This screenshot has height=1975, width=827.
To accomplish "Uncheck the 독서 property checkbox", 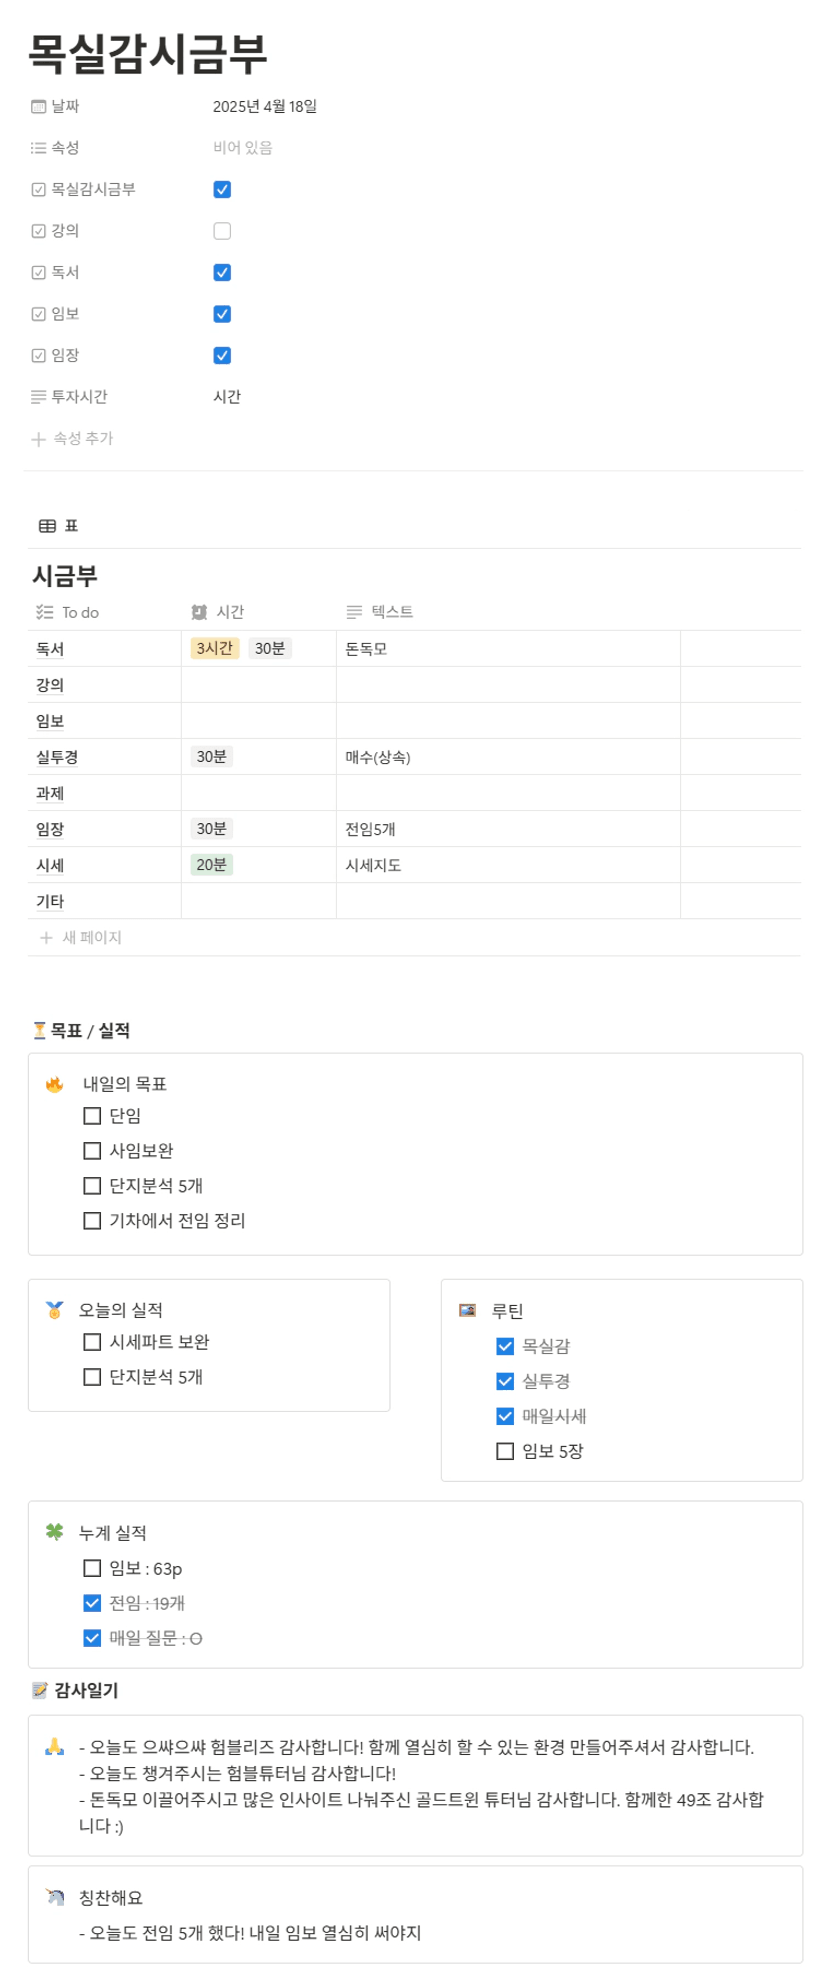I will [222, 272].
